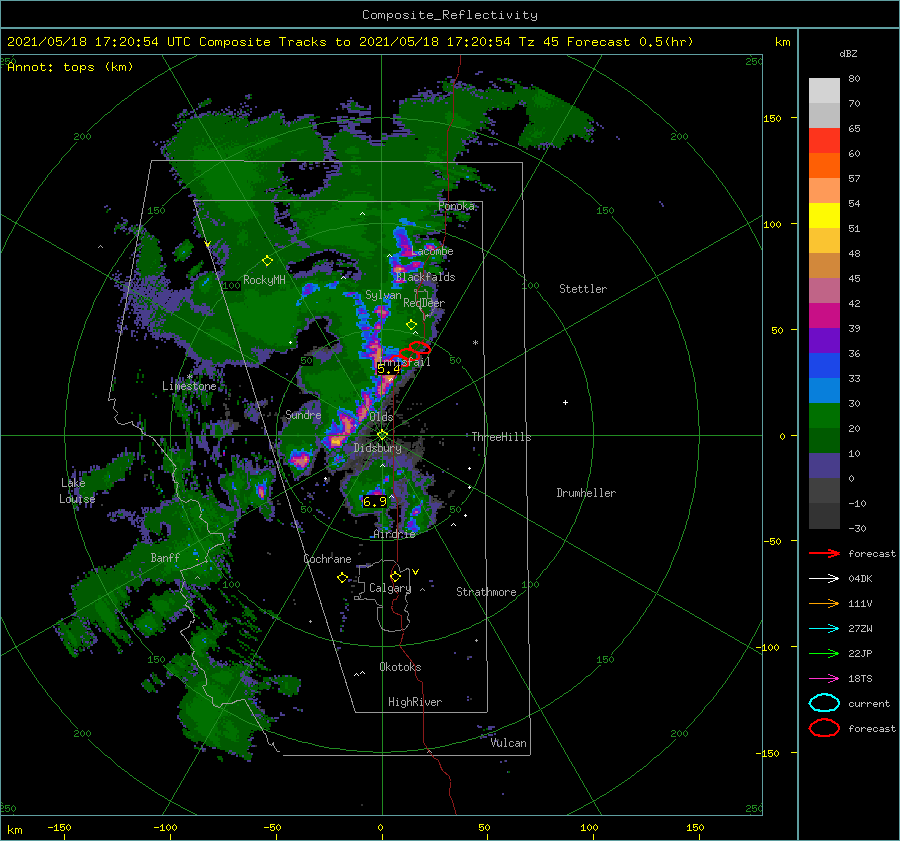
Task: Click the Composite_Reflectivity title
Action: click(450, 15)
